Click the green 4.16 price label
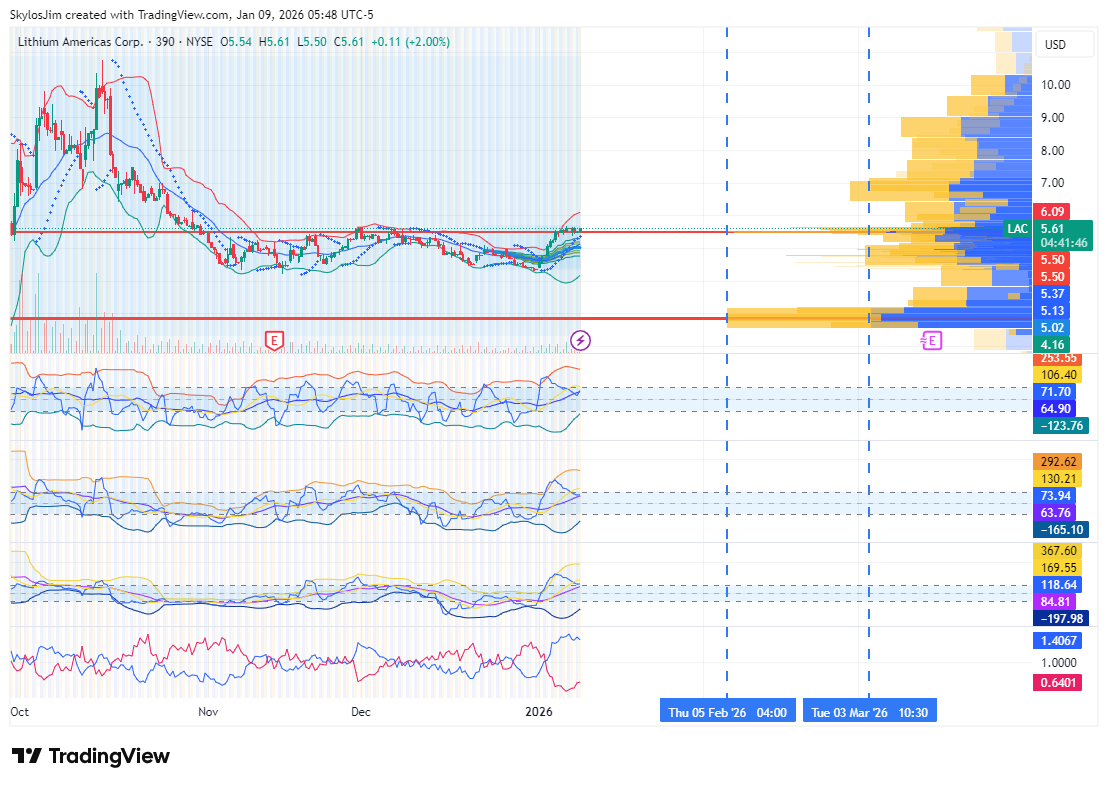 1051,345
